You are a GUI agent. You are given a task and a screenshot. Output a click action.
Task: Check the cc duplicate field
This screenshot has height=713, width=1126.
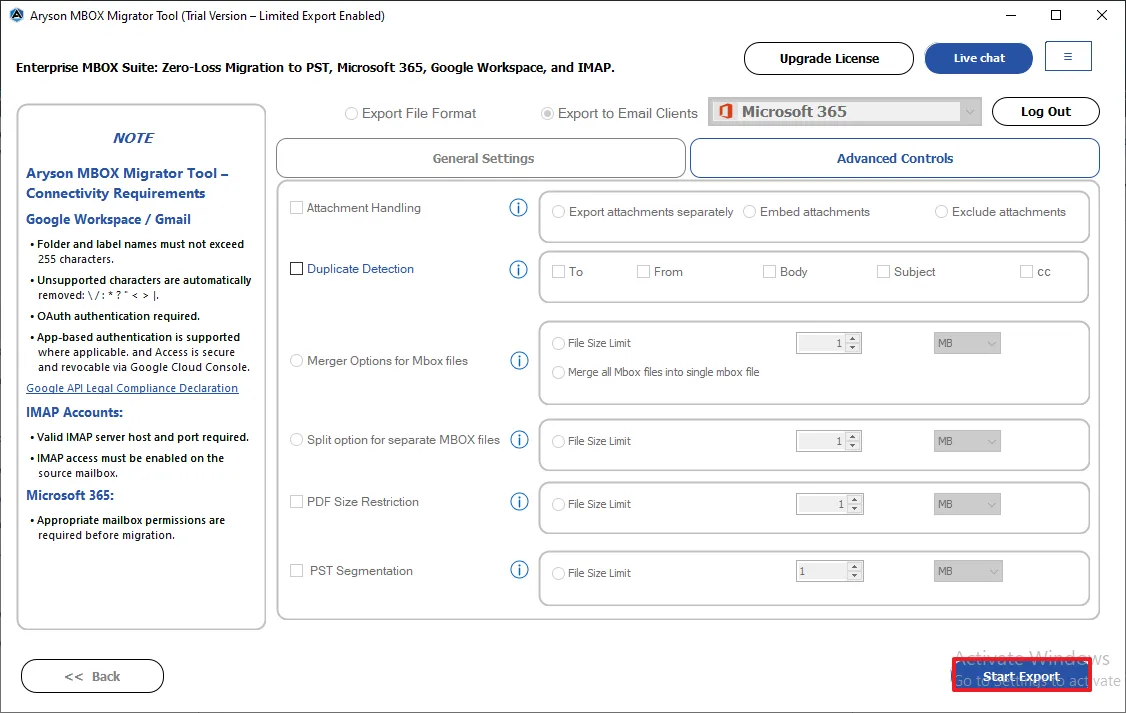click(x=1026, y=271)
